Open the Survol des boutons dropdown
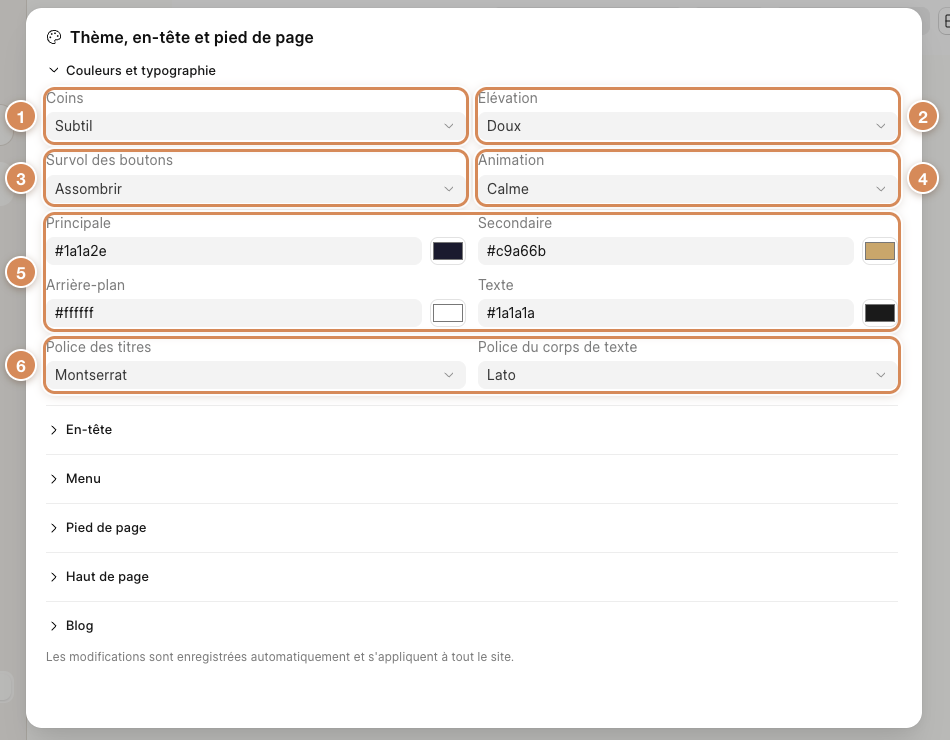The height and width of the screenshot is (740, 950). 256,189
